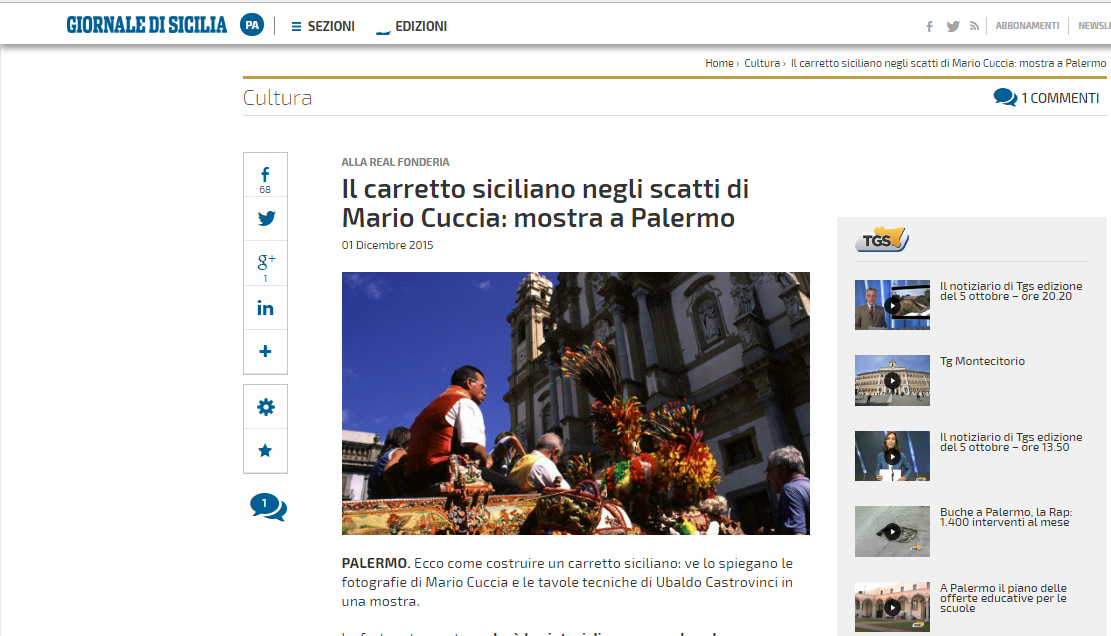Open more sharing options plus icon
The height and width of the screenshot is (636, 1111).
[265, 351]
